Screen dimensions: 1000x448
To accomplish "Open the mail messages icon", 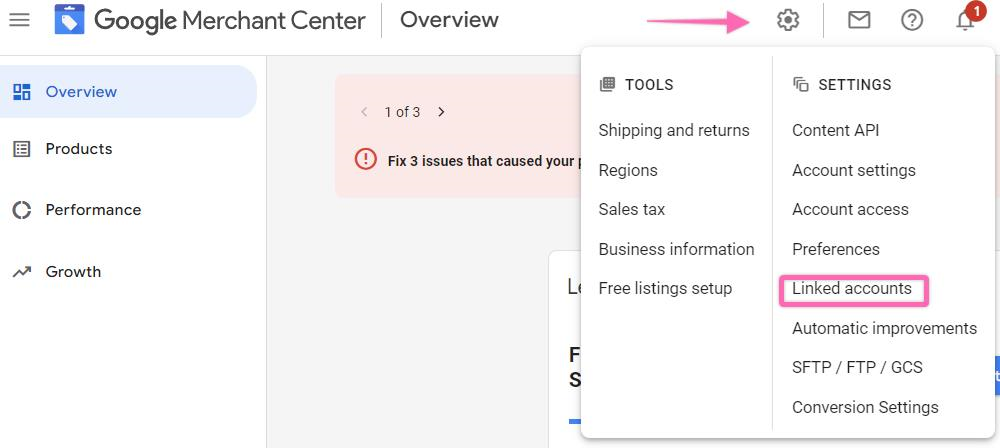I will click(x=859, y=20).
